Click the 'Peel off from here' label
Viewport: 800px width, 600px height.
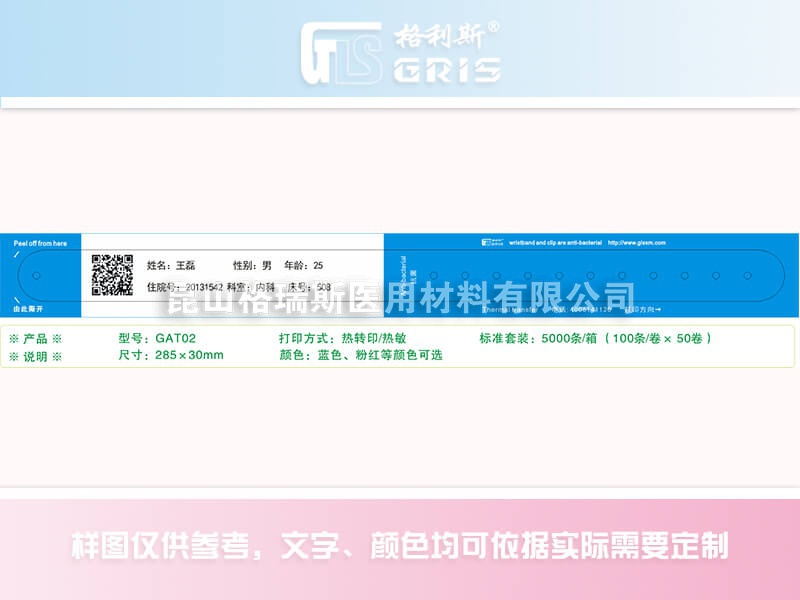click(40, 243)
